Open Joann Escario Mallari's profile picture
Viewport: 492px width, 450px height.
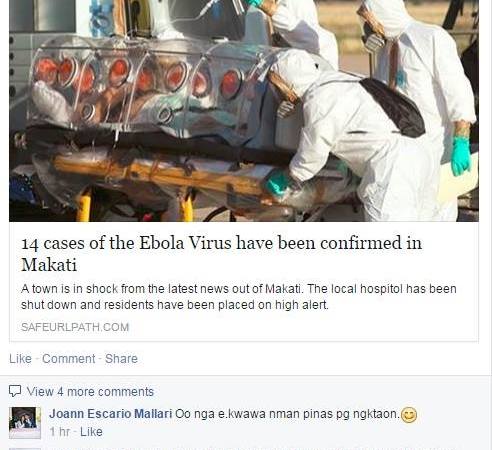point(25,423)
